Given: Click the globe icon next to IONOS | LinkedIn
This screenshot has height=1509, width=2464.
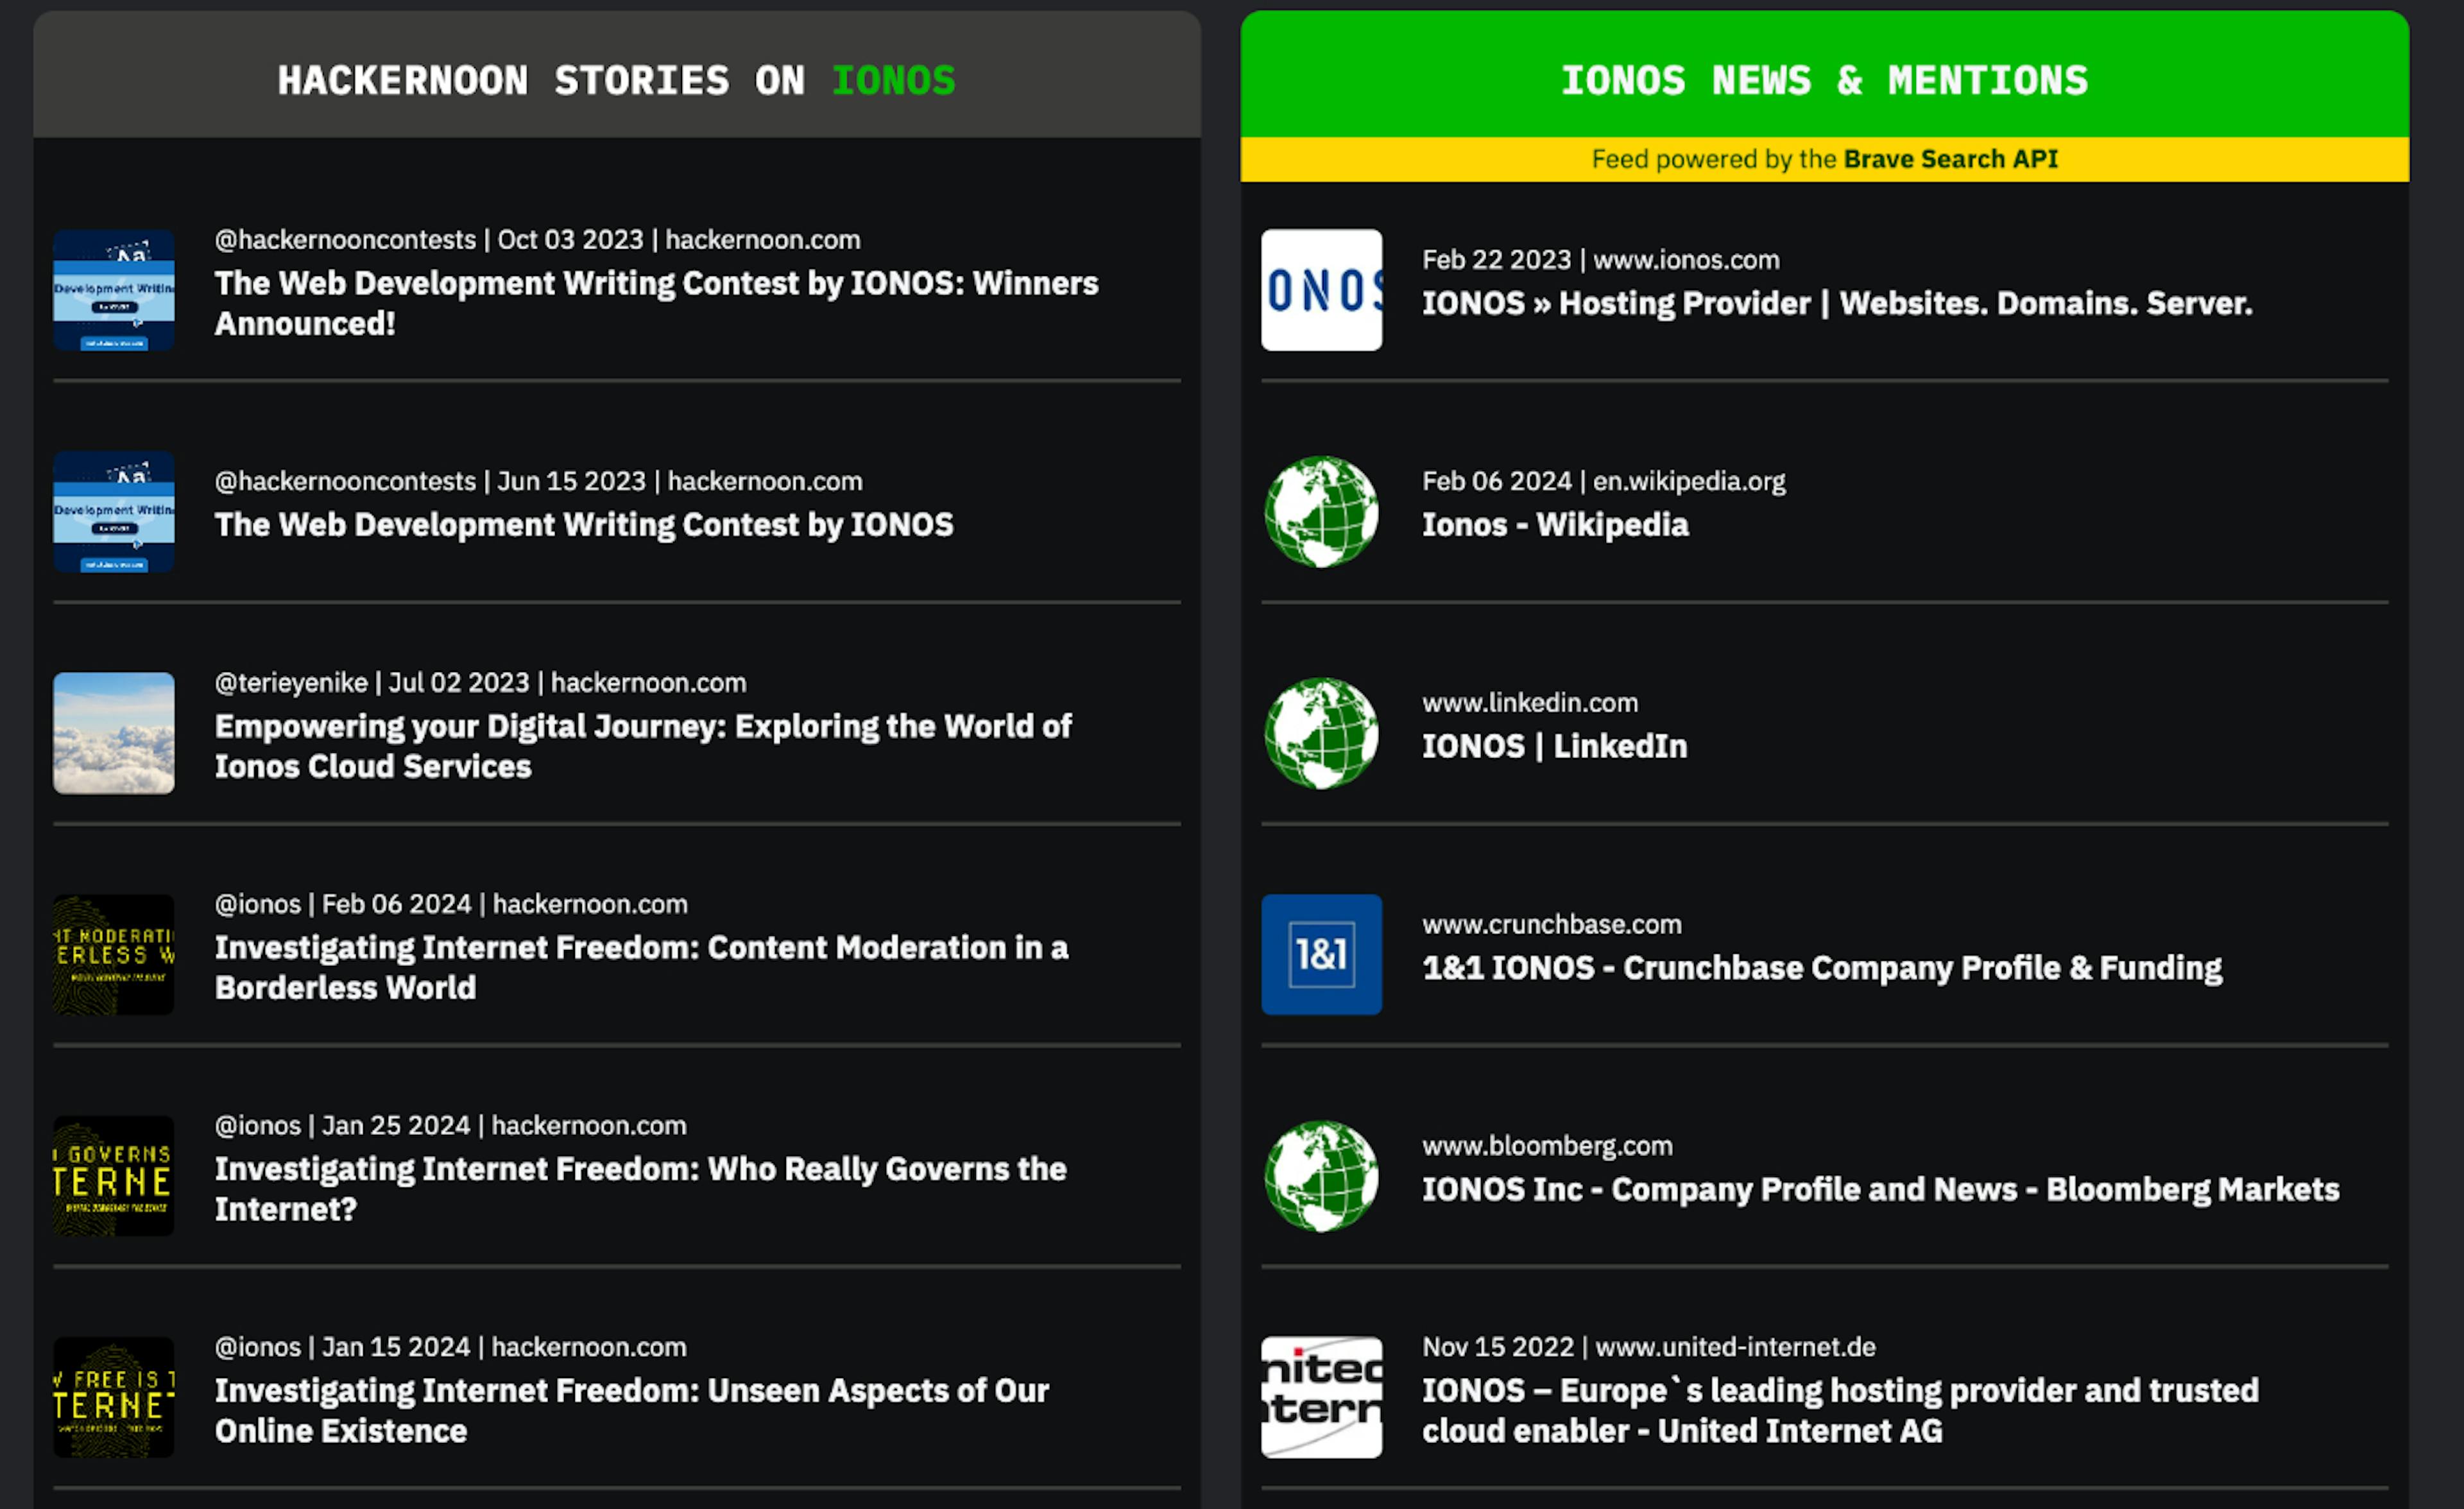Looking at the screenshot, I should pyautogui.click(x=1321, y=733).
